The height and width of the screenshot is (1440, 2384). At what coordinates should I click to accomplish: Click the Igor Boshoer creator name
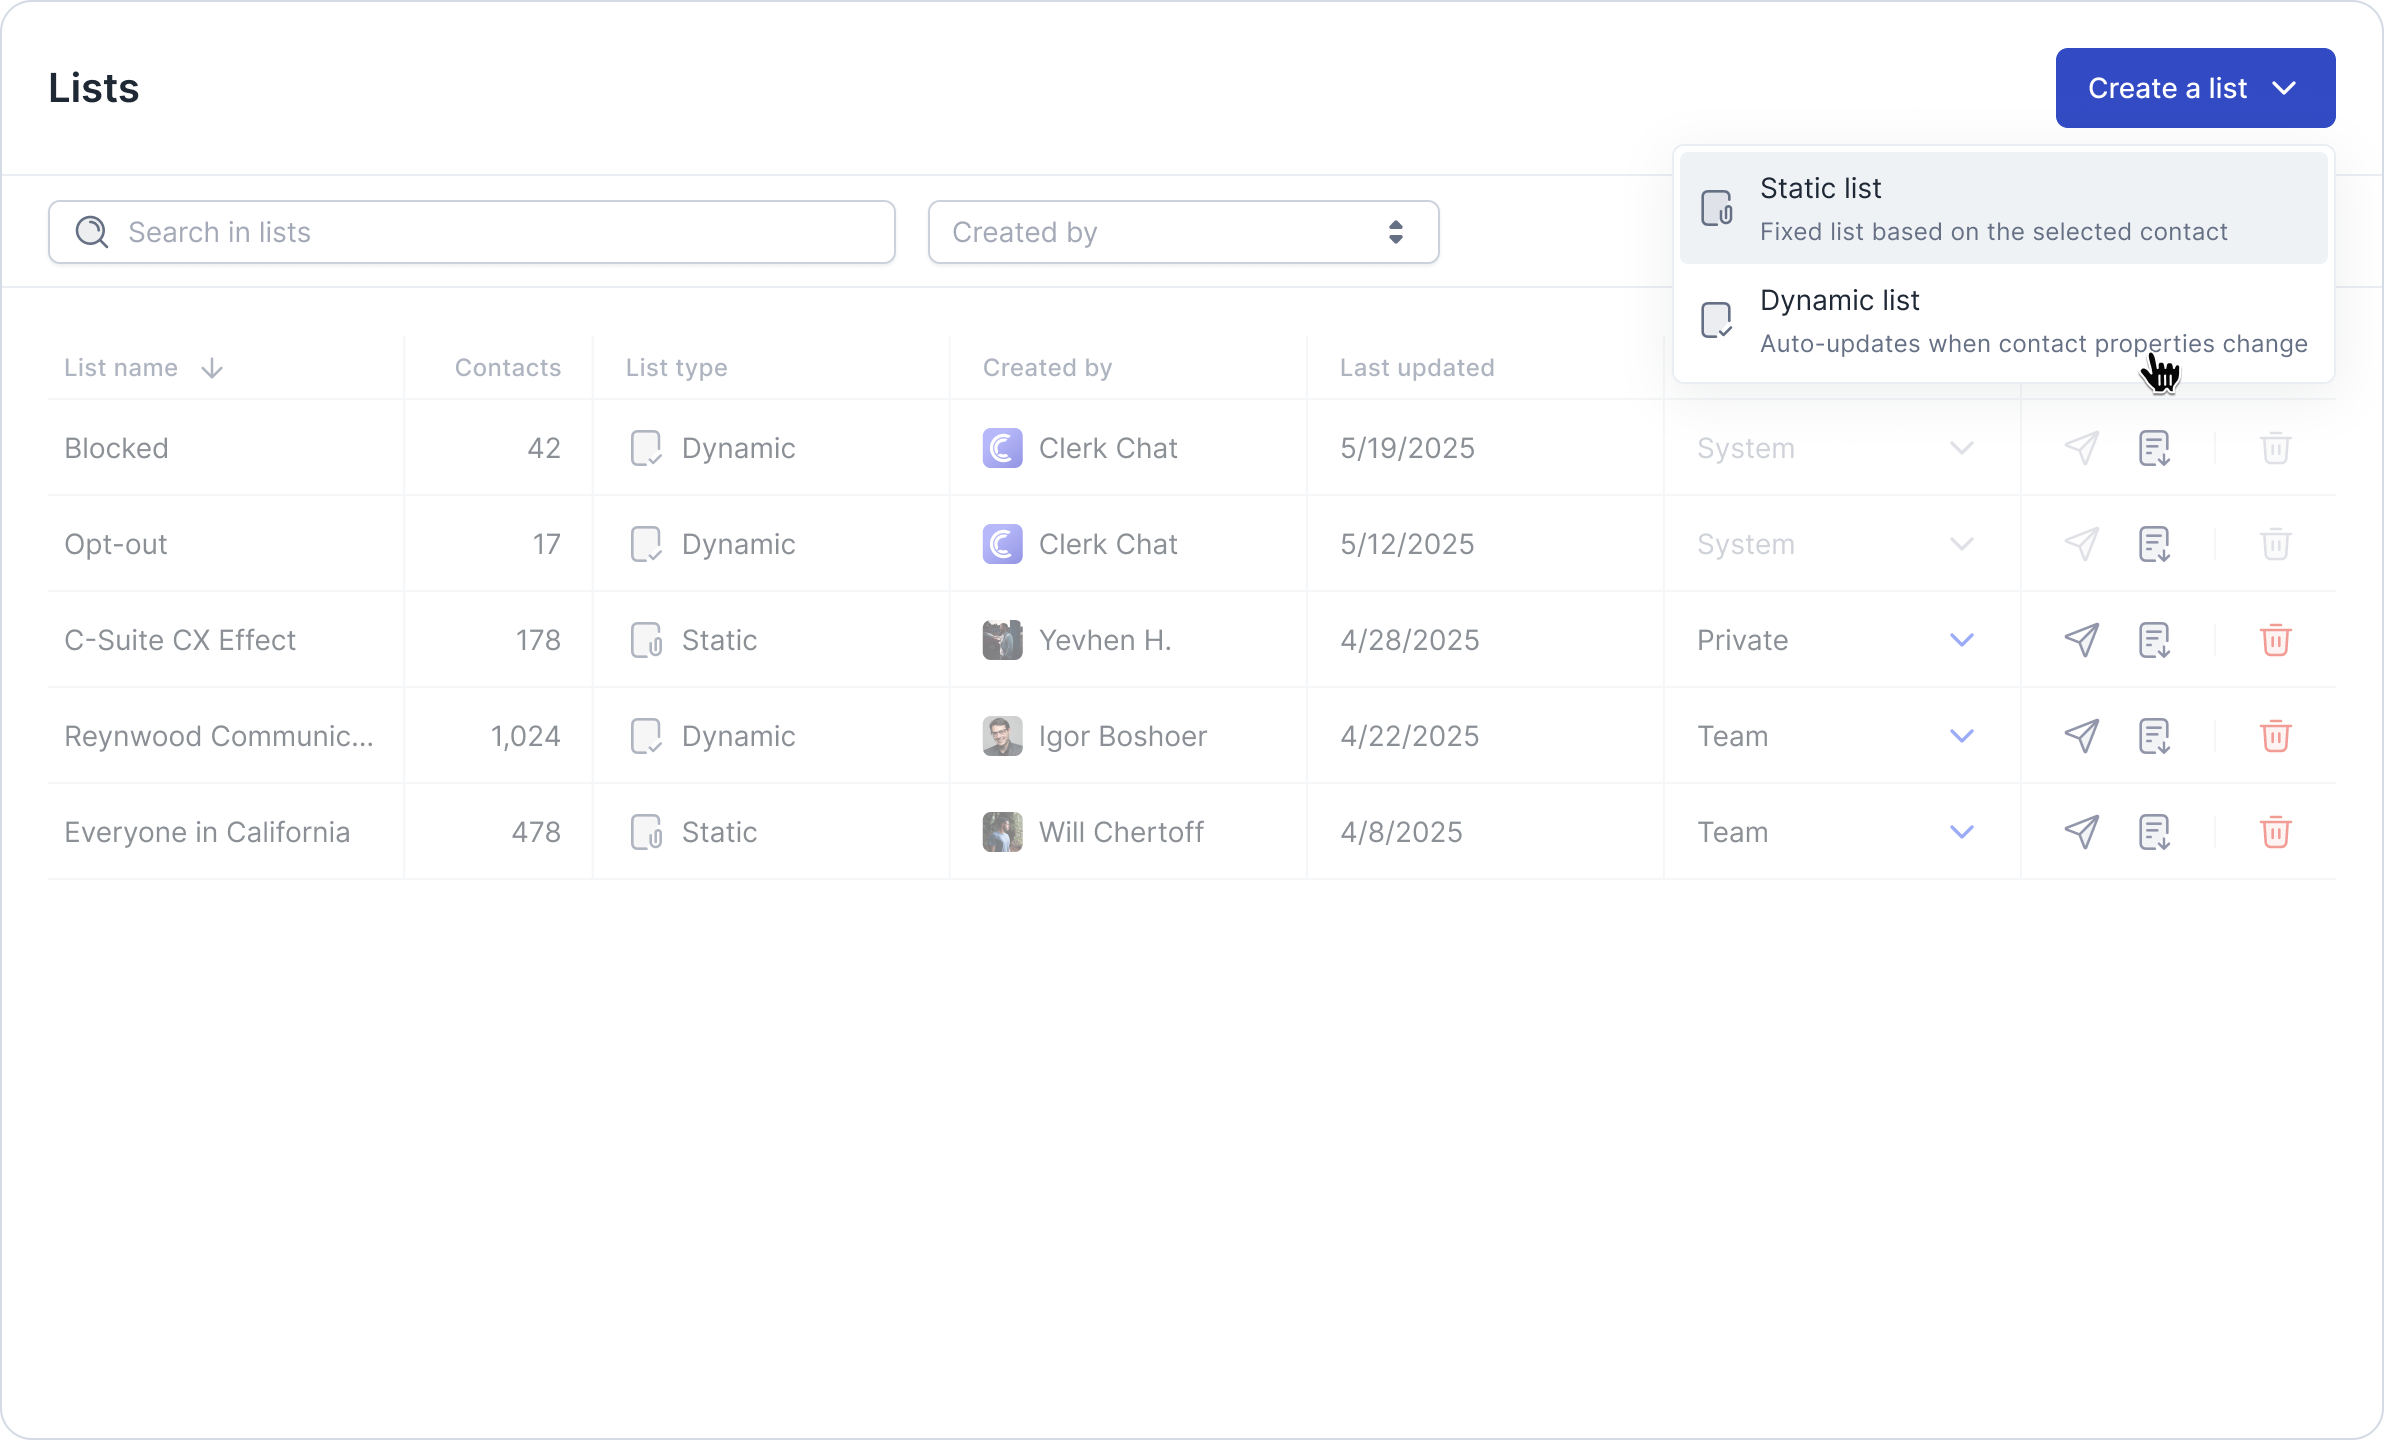[1123, 736]
